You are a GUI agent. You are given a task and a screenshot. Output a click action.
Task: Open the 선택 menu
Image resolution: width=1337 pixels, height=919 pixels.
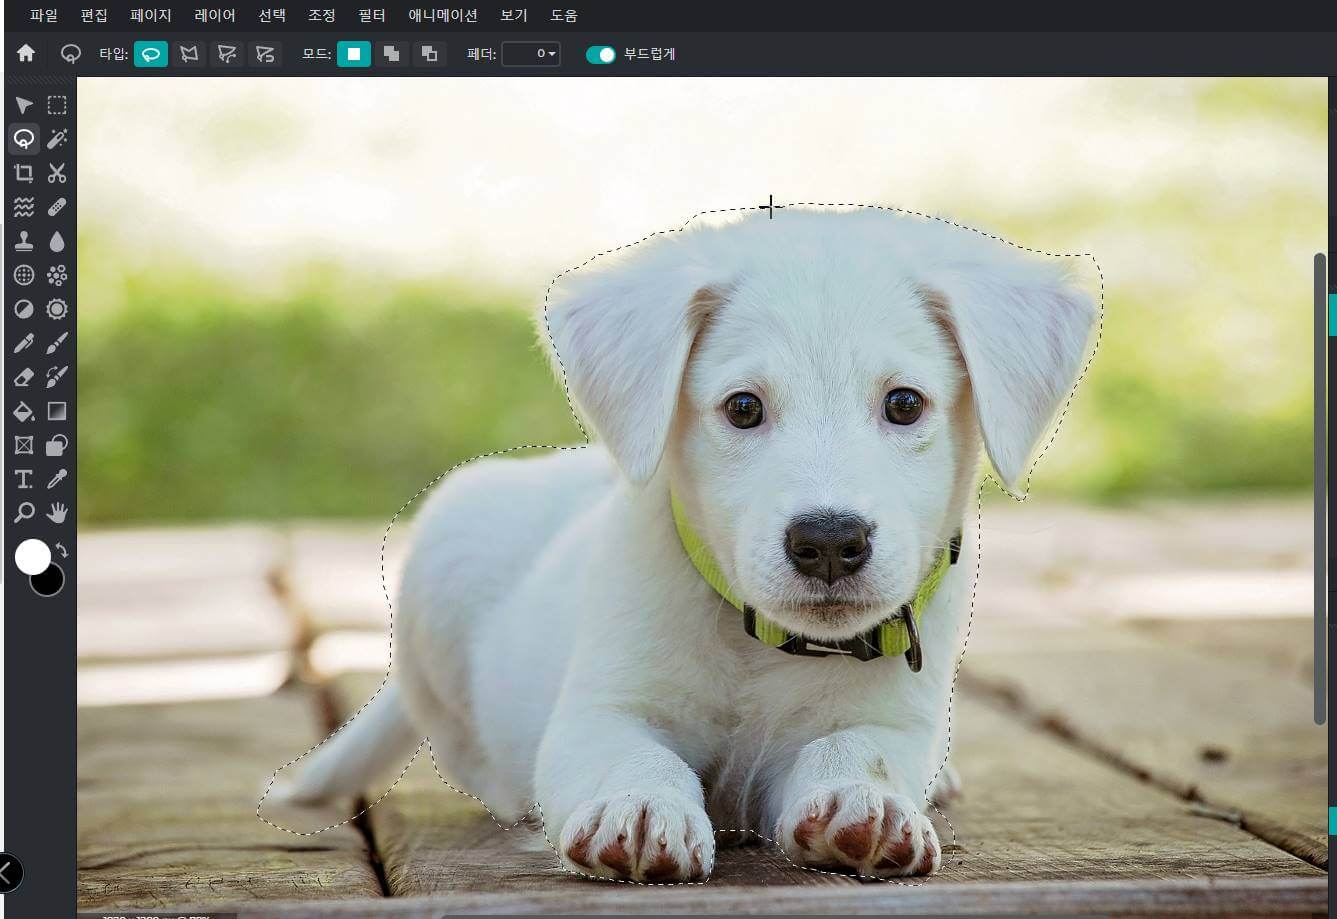[x=272, y=16]
